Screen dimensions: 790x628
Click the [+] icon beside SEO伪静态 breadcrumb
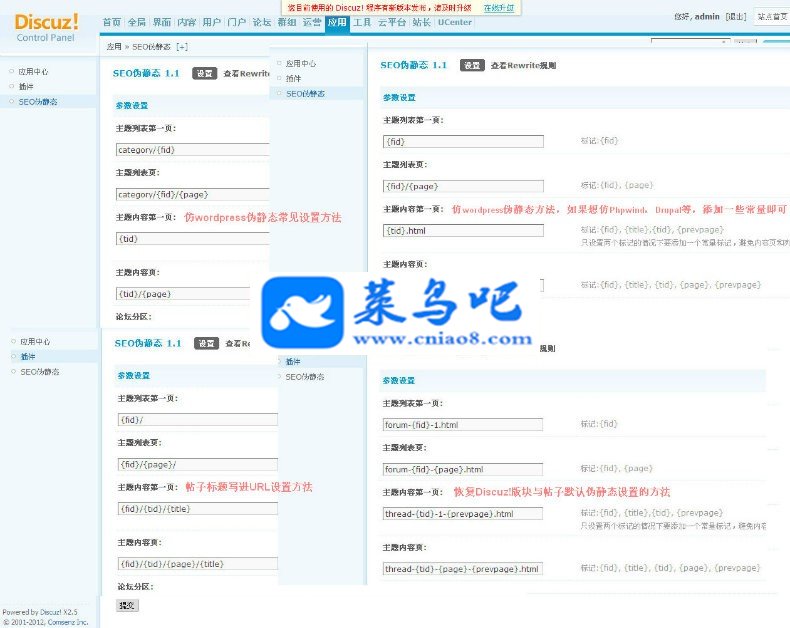pos(182,47)
